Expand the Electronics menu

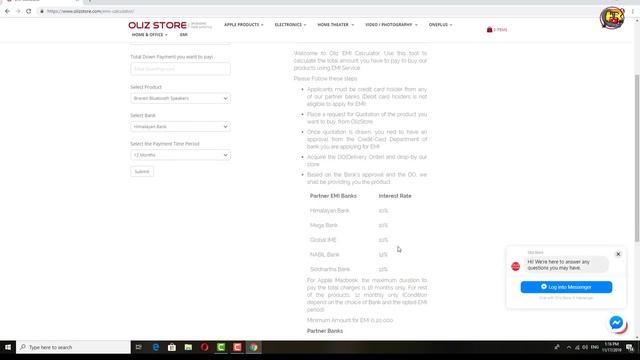[290, 25]
